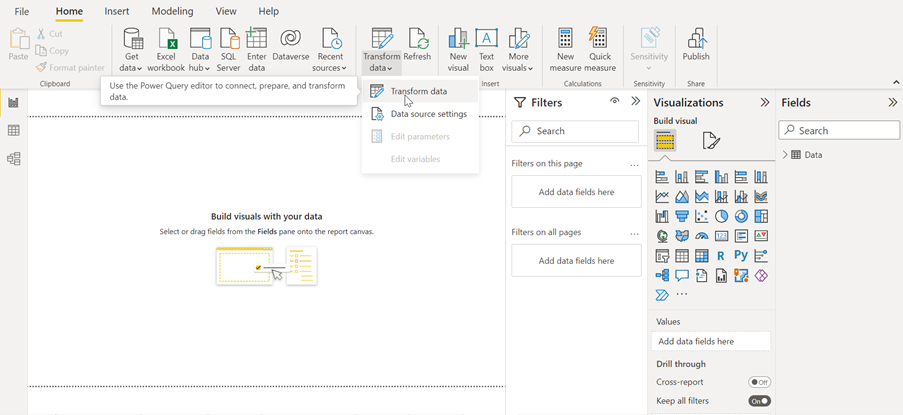Image resolution: width=903 pixels, height=415 pixels.
Task: Open the SQL Server connector
Action: 229,50
